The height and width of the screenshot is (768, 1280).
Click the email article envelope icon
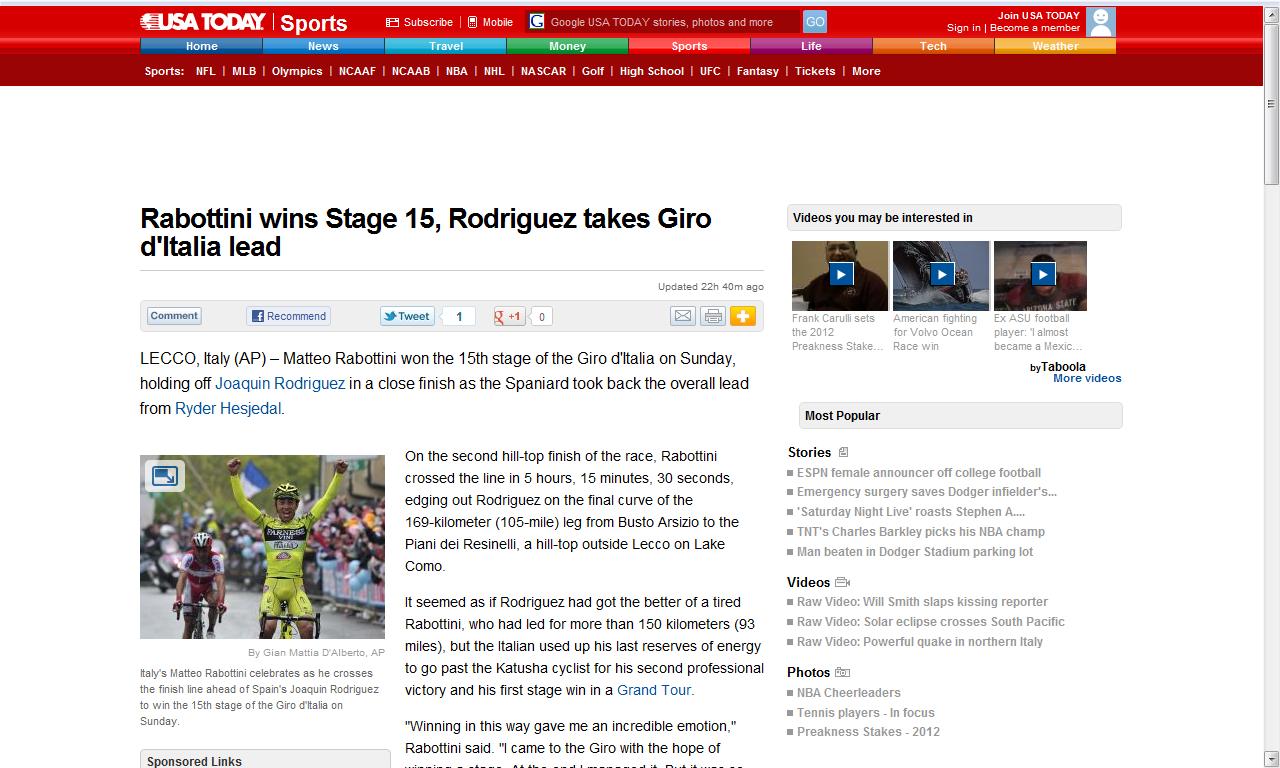[x=682, y=316]
